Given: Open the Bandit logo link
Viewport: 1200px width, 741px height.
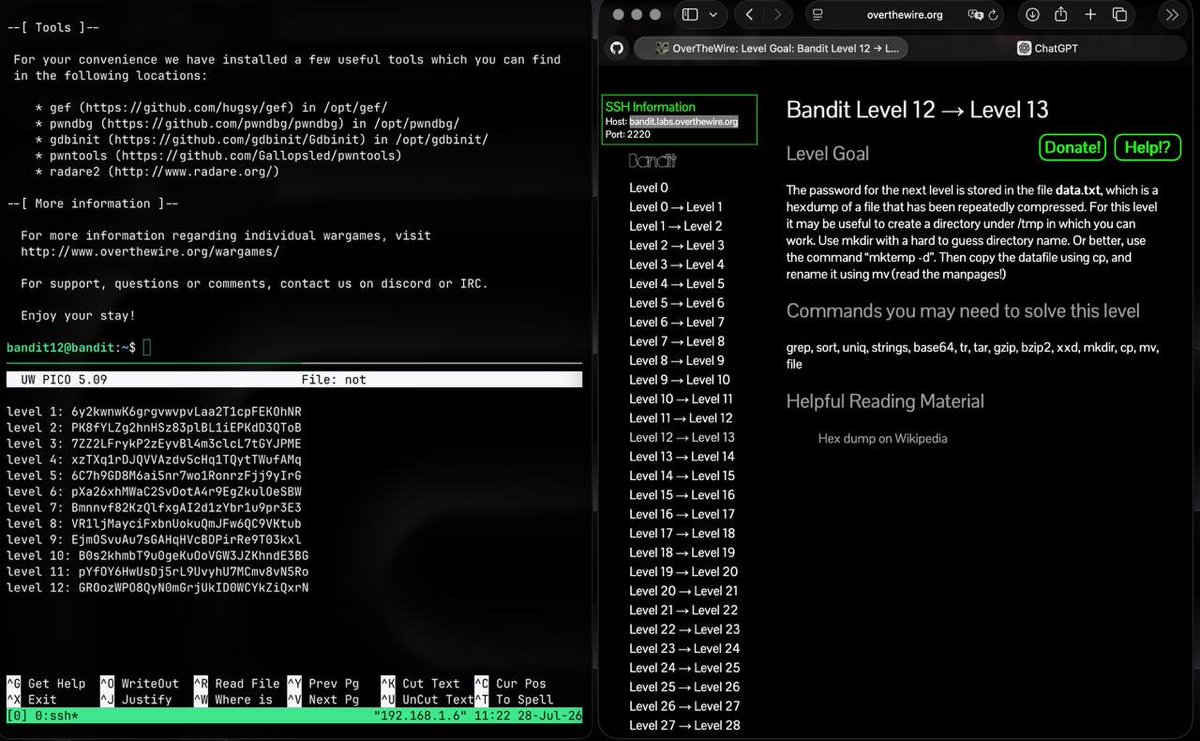Looking at the screenshot, I should click(652, 160).
